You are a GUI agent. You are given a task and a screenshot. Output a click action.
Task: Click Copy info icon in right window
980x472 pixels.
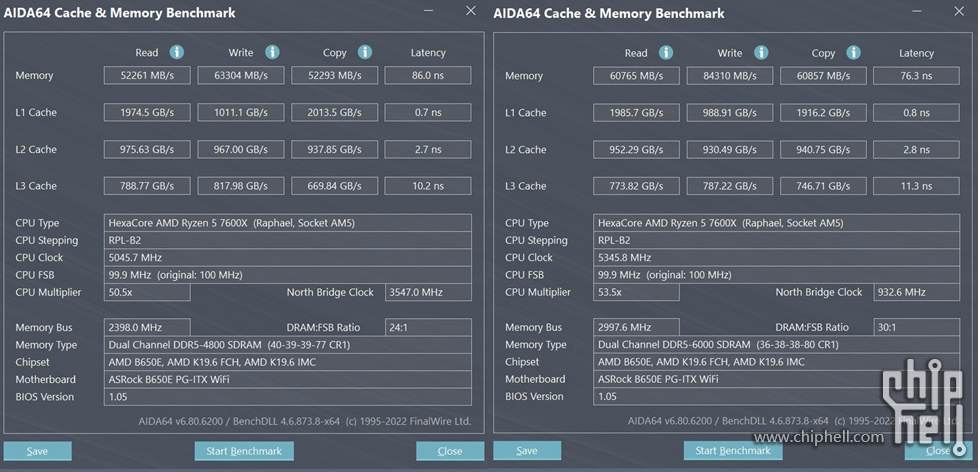[854, 53]
